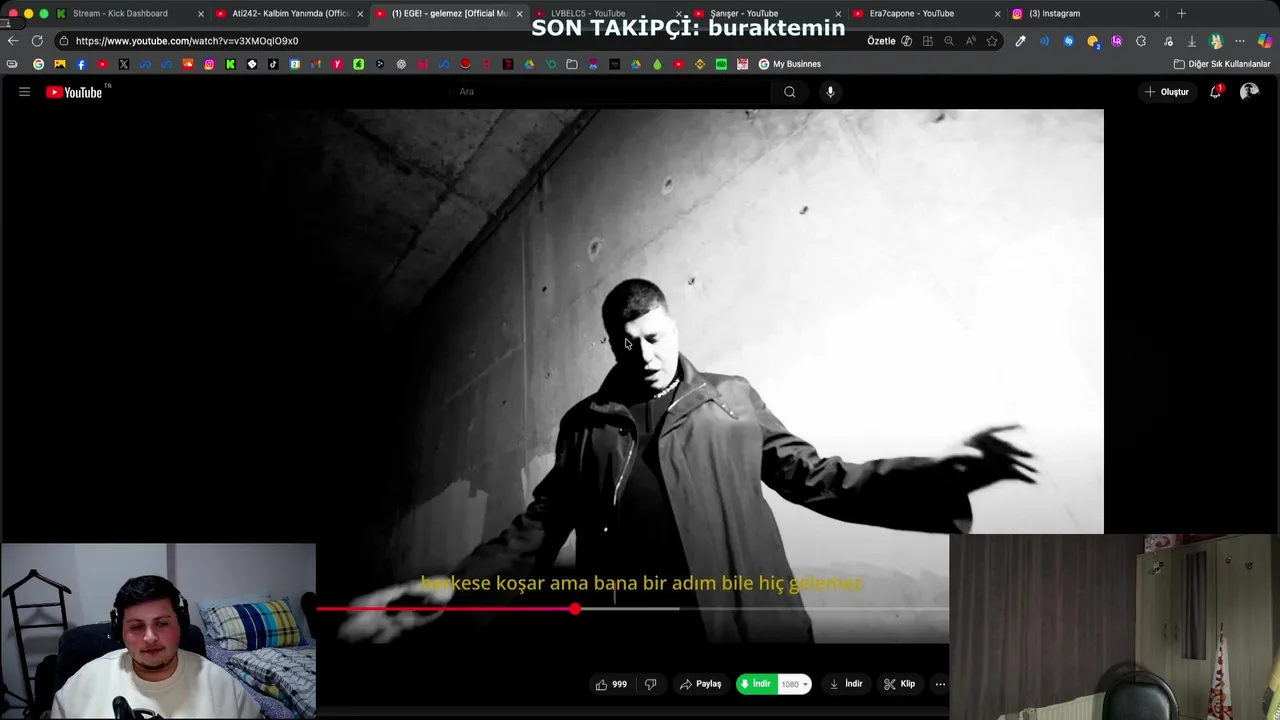Open the Kick bookmark icon
The width and height of the screenshot is (1280, 720).
tap(231, 64)
